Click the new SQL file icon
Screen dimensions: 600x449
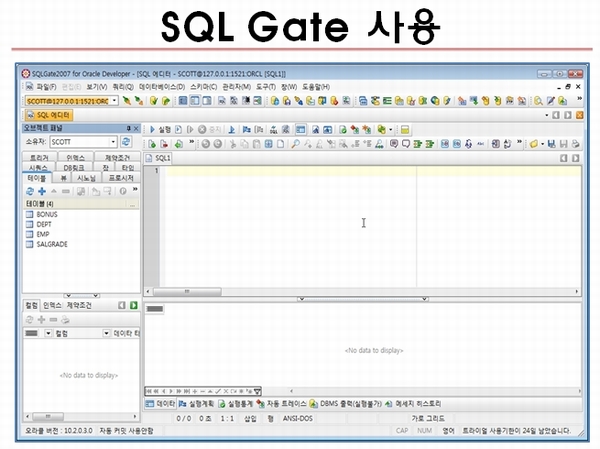[152, 144]
